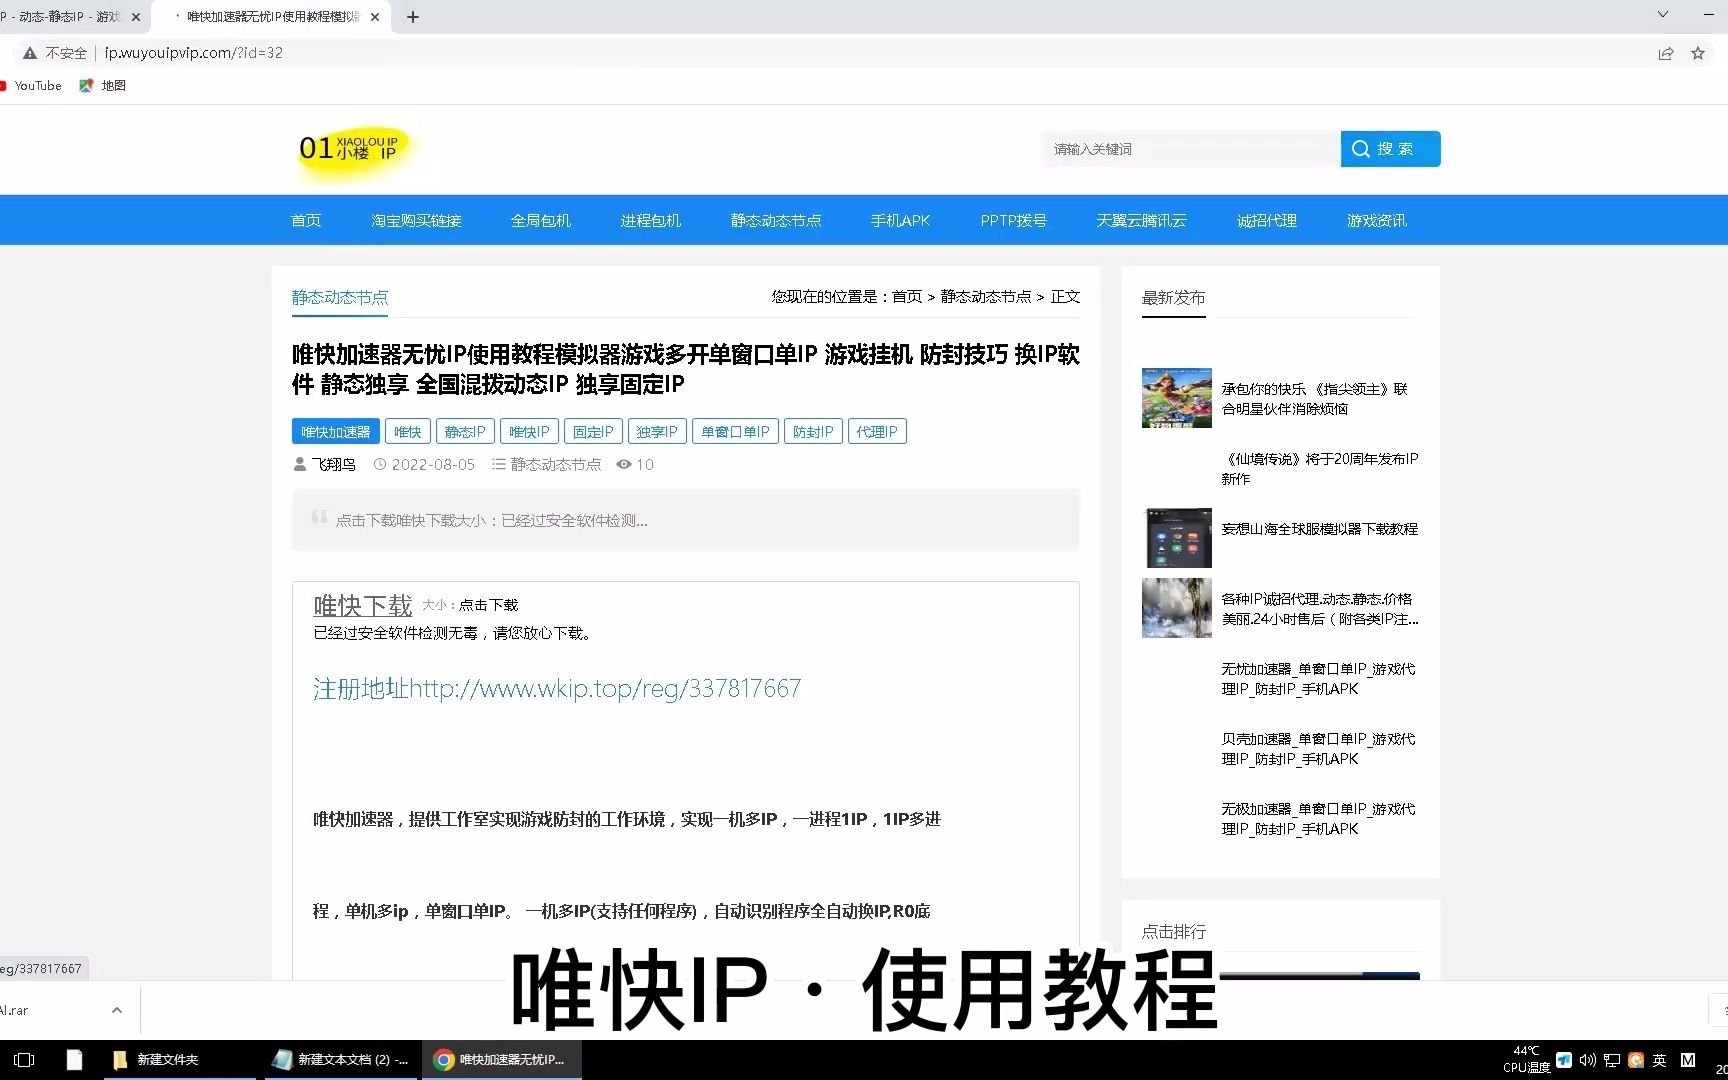The width and height of the screenshot is (1728, 1080).
Task: Open the 地图 maps bookmark
Action: [x=103, y=86]
